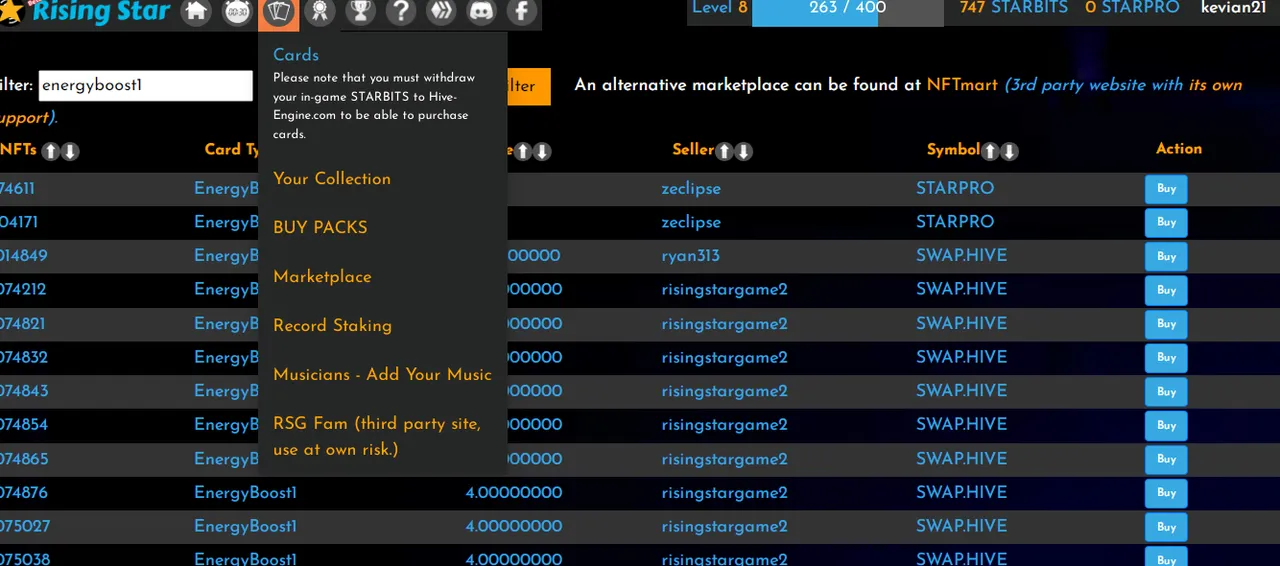Click risingstargame2 seller in 074212 row
Viewport: 1280px width, 566px height.
click(x=724, y=290)
